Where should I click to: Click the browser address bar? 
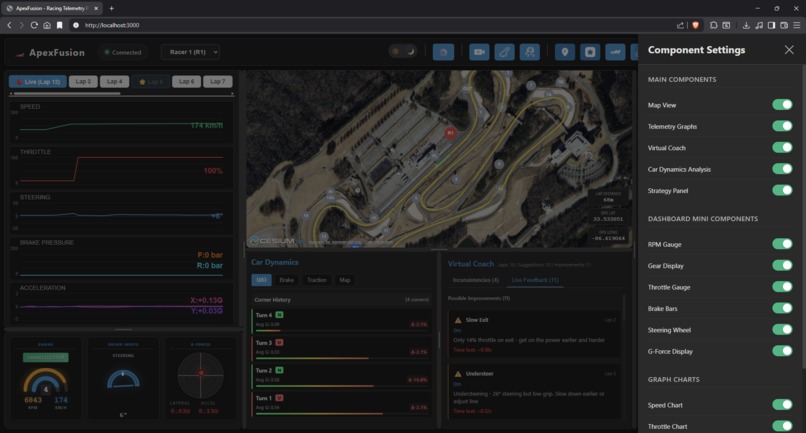pos(375,25)
